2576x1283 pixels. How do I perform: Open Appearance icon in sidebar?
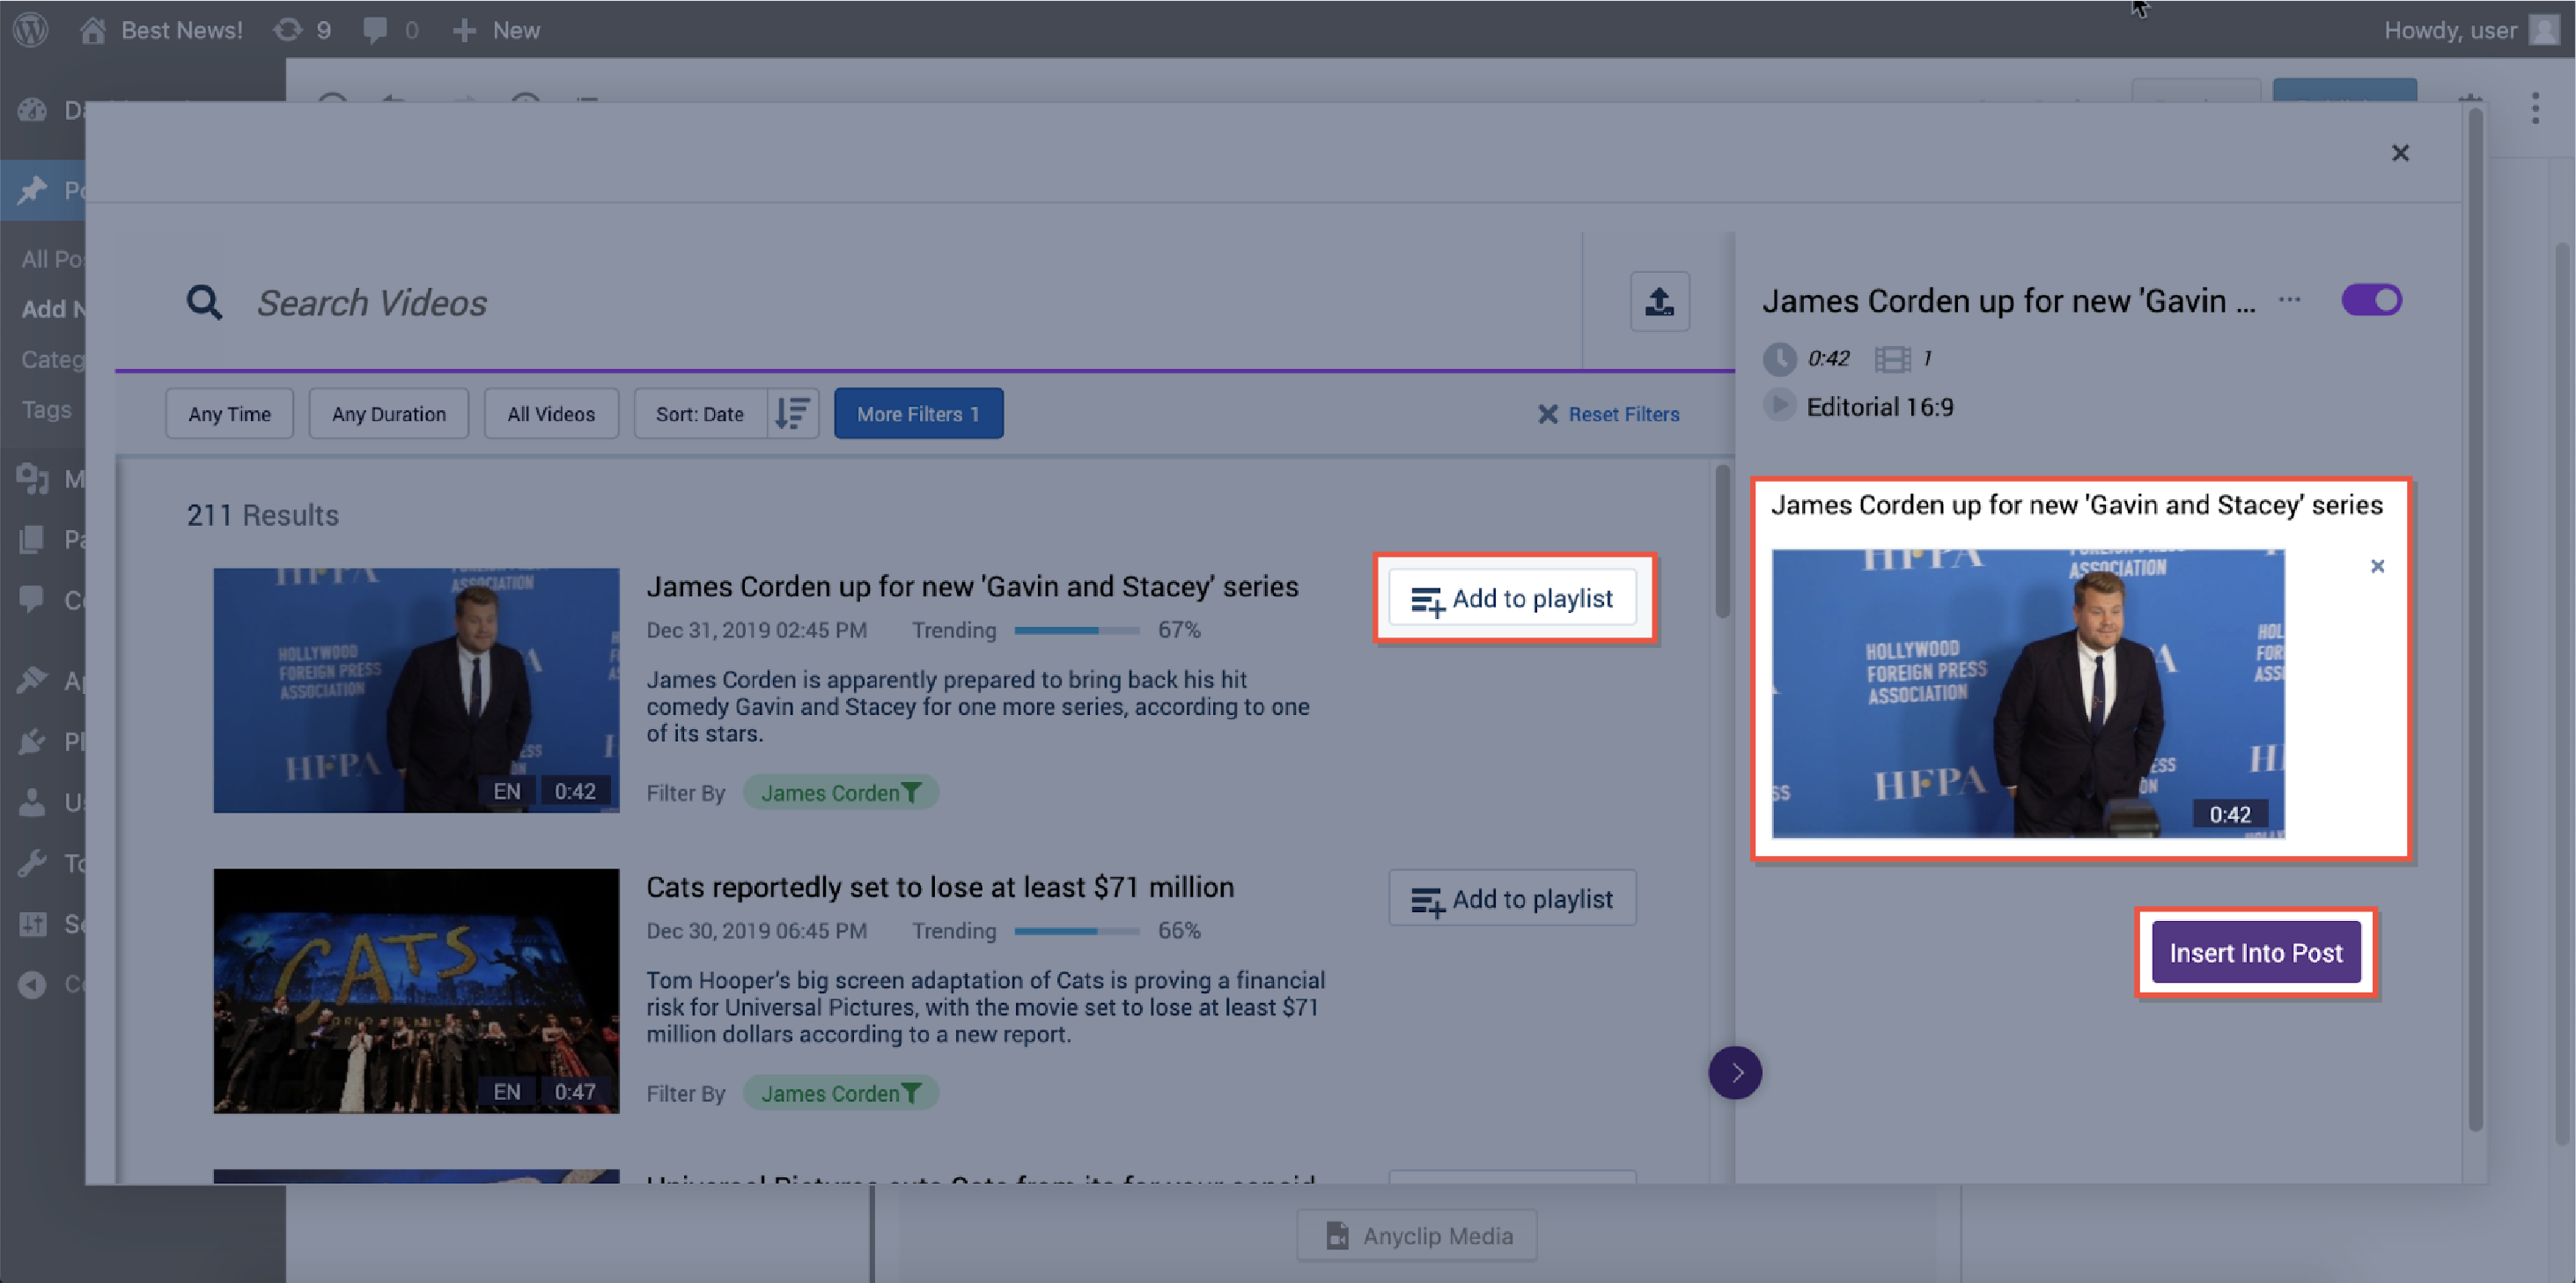pyautogui.click(x=32, y=680)
